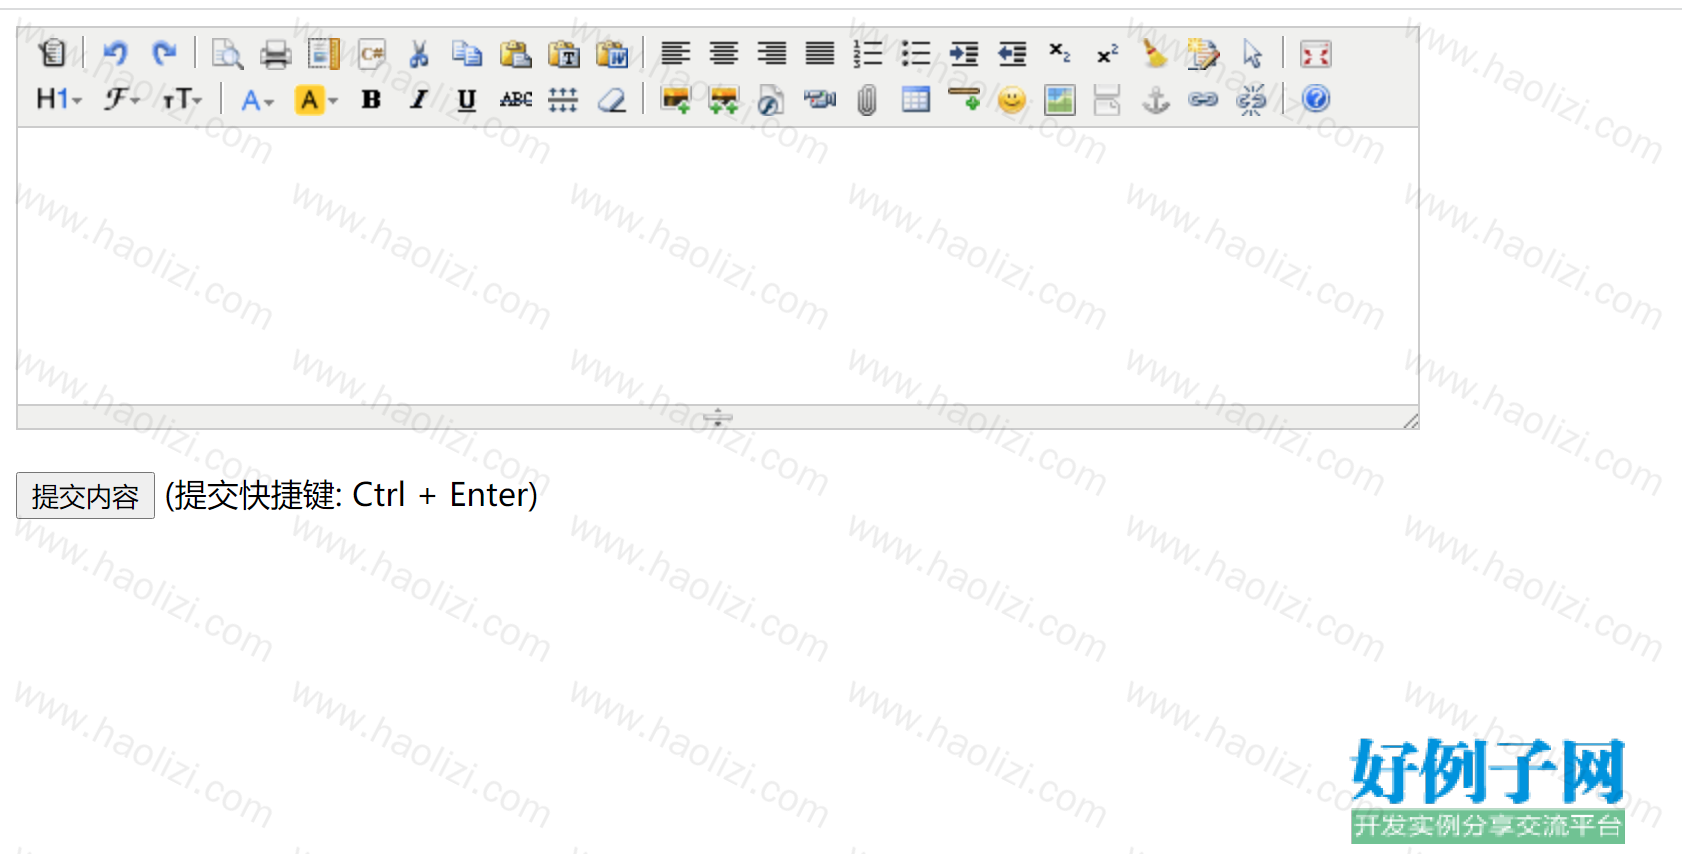This screenshot has height=854, width=1682.
Task: Toggle bold formatting
Action: coord(371,99)
